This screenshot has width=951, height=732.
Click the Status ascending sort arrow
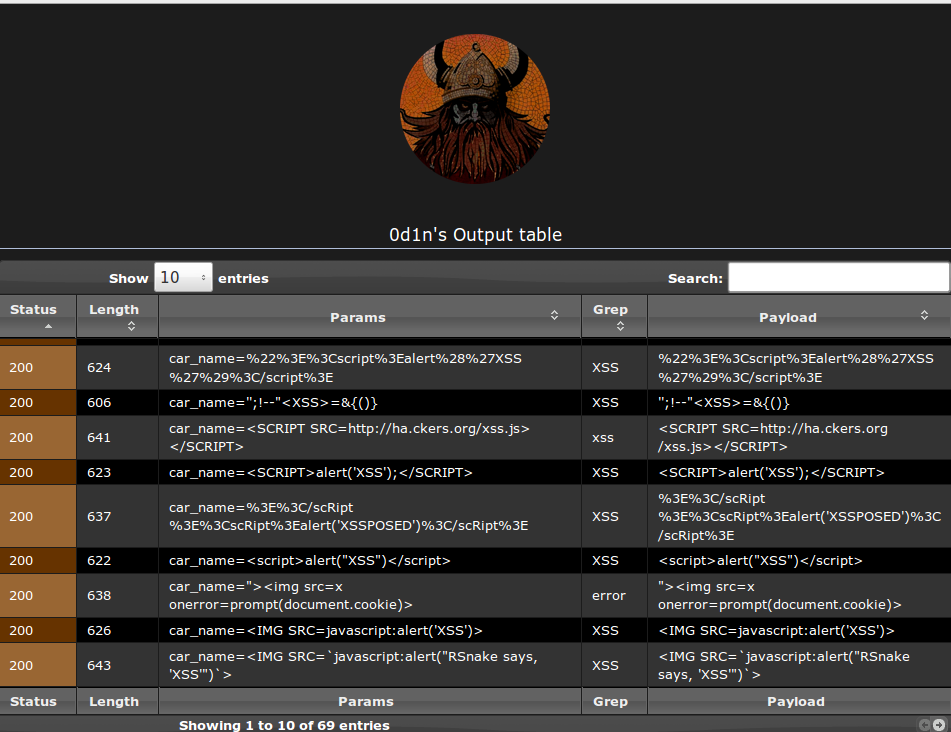(x=49, y=326)
